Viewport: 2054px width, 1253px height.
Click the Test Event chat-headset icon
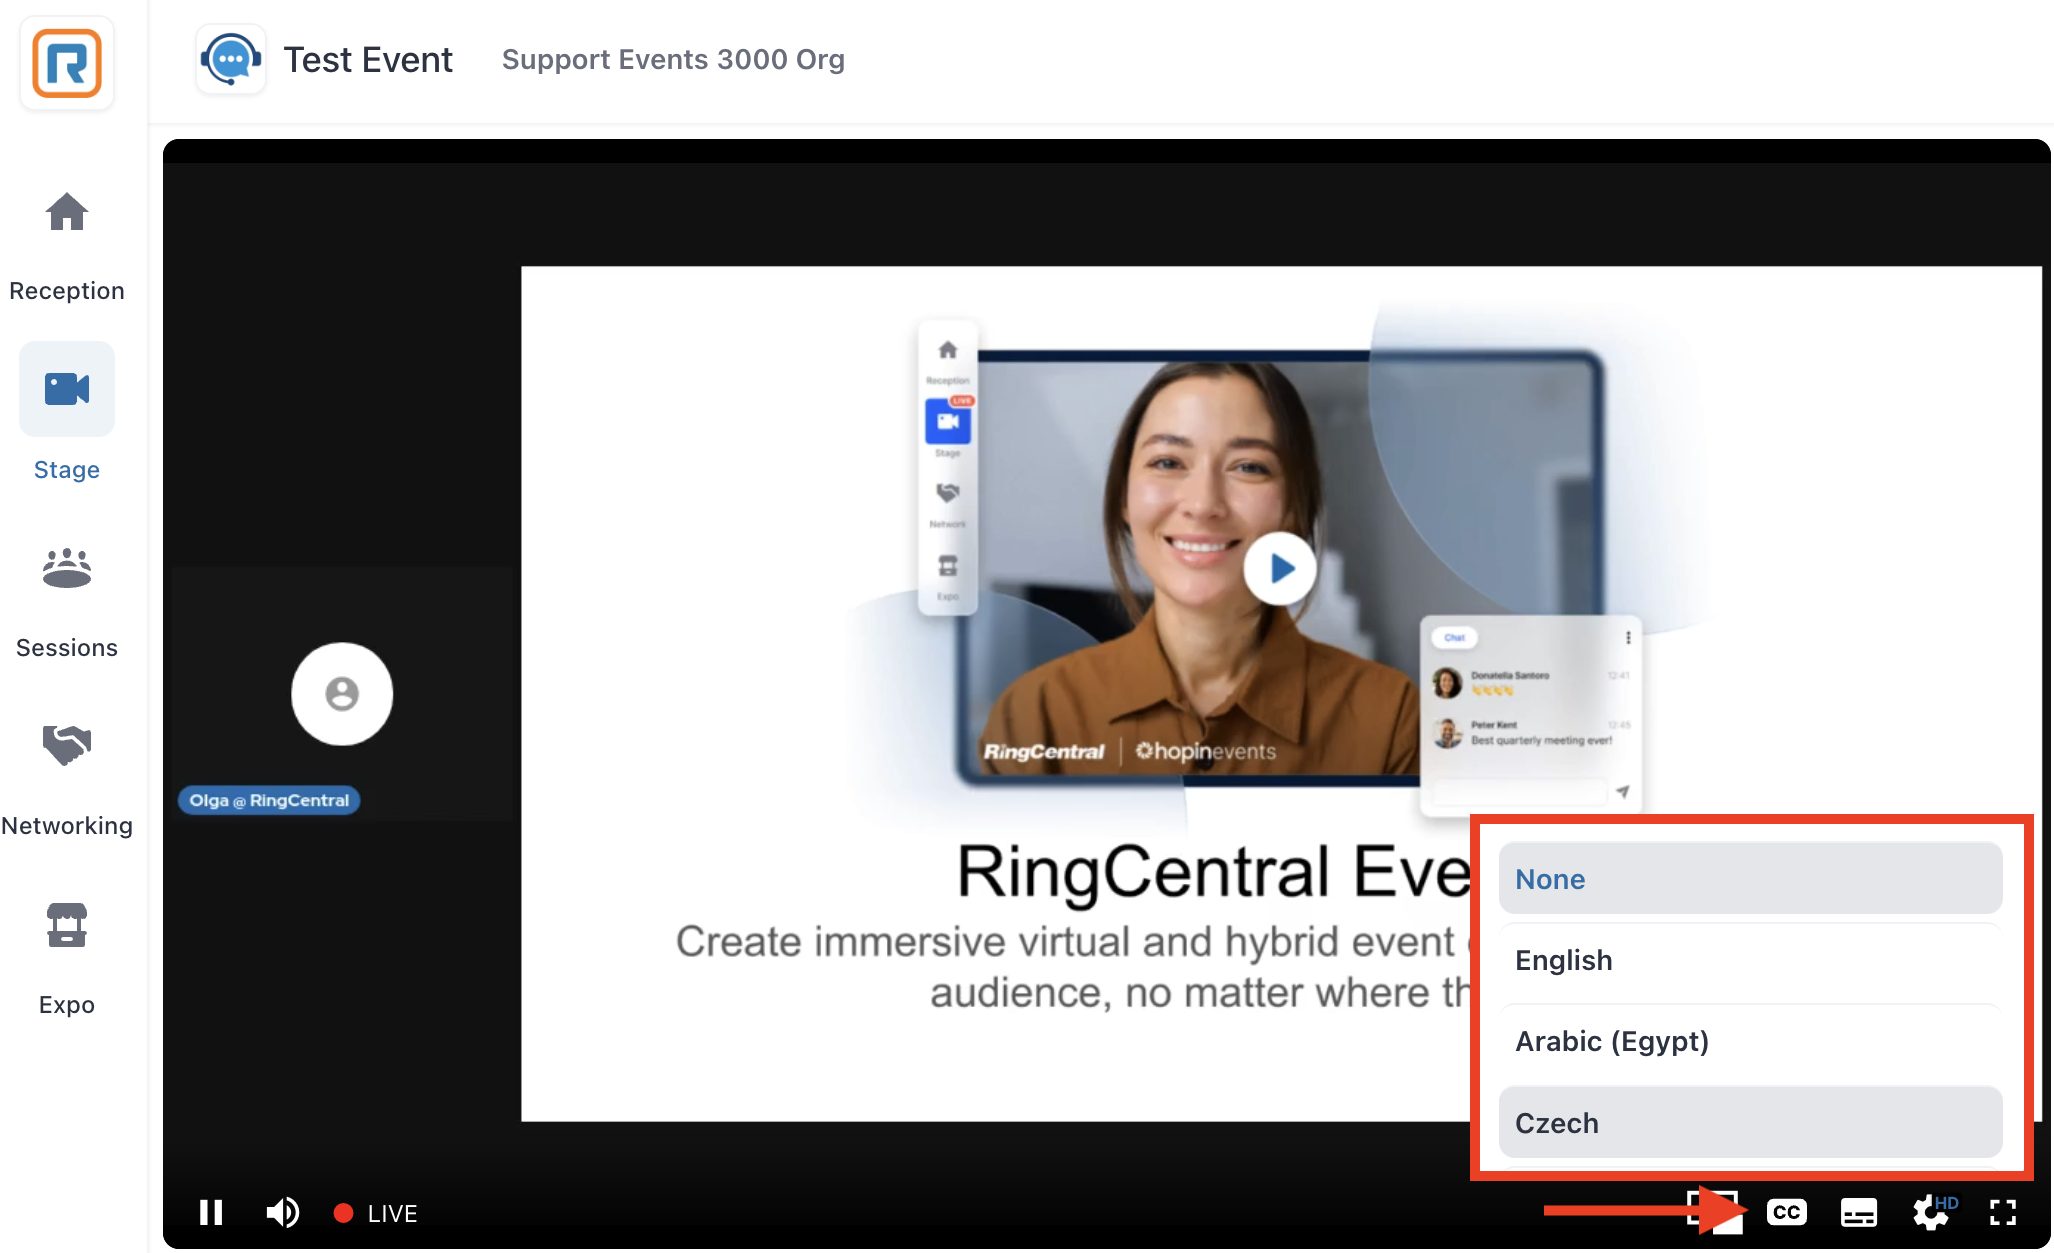(231, 60)
